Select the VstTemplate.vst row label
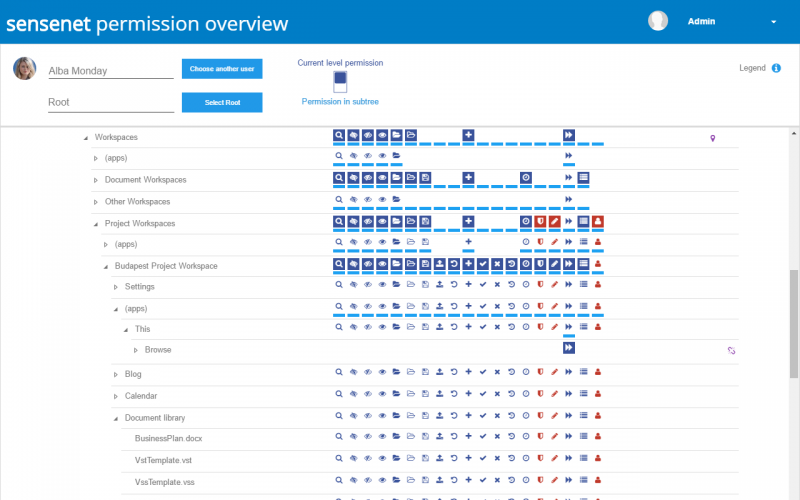Screen dimensions: 800x500 (x=163, y=461)
